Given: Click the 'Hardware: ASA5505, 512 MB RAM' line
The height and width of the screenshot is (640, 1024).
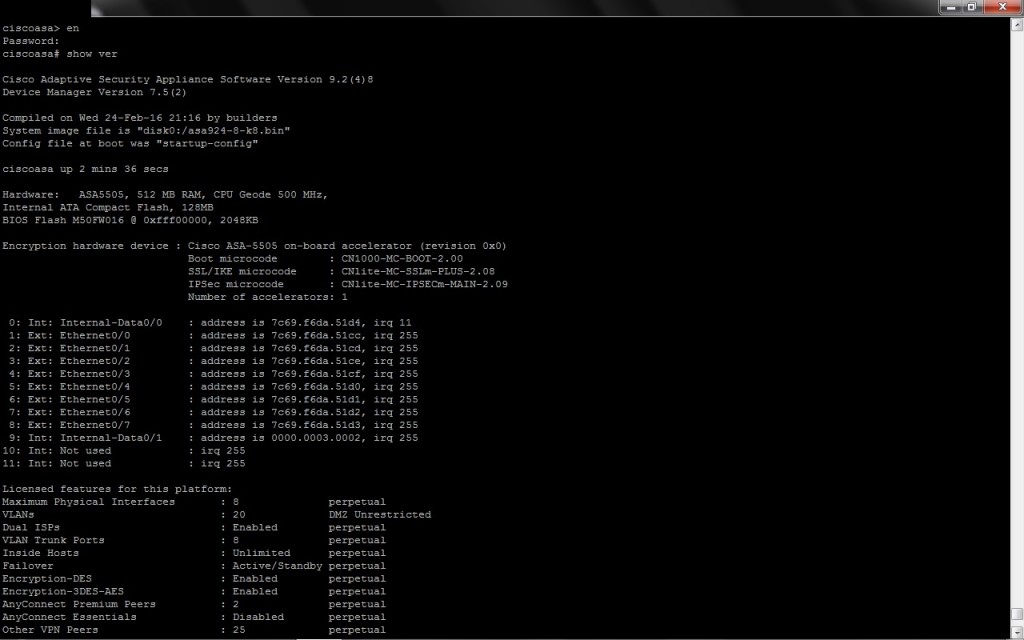Looking at the screenshot, I should pos(165,195).
